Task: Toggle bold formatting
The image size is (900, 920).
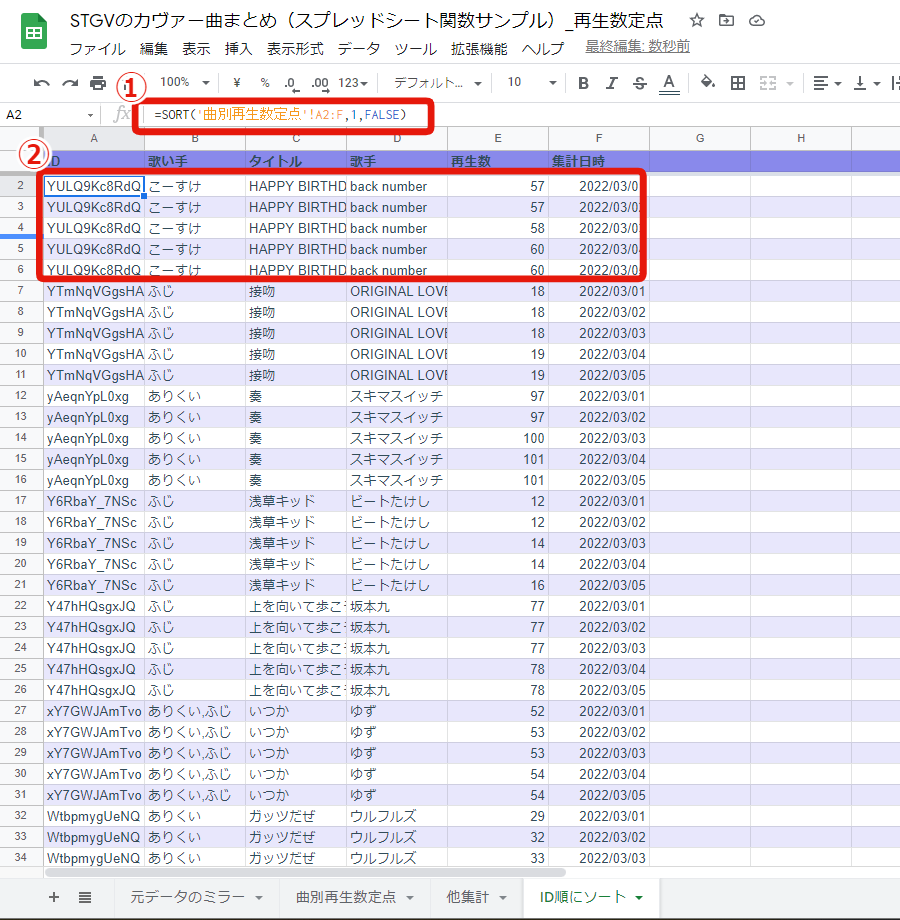Action: tap(584, 83)
